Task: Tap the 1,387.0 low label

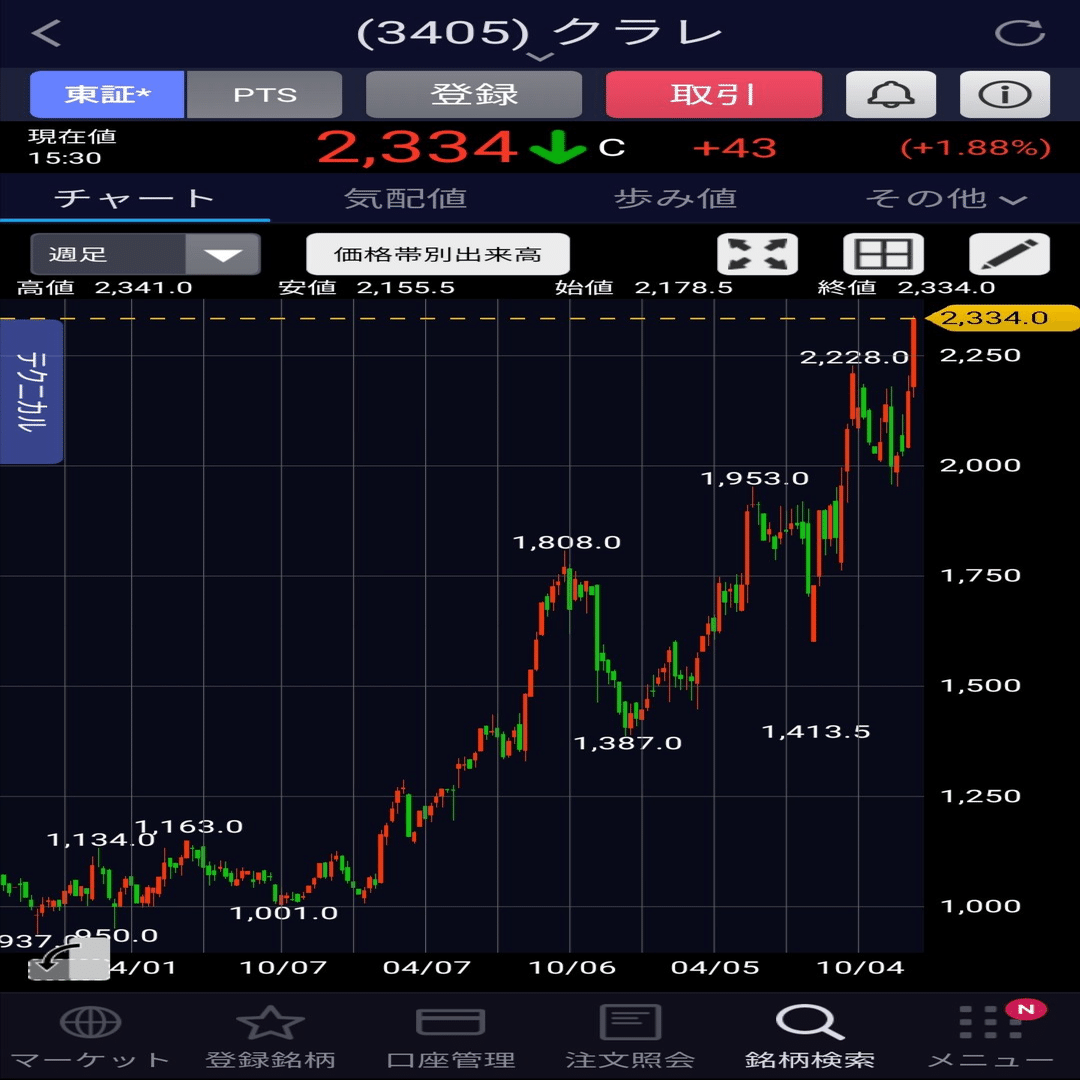Action: (x=627, y=743)
